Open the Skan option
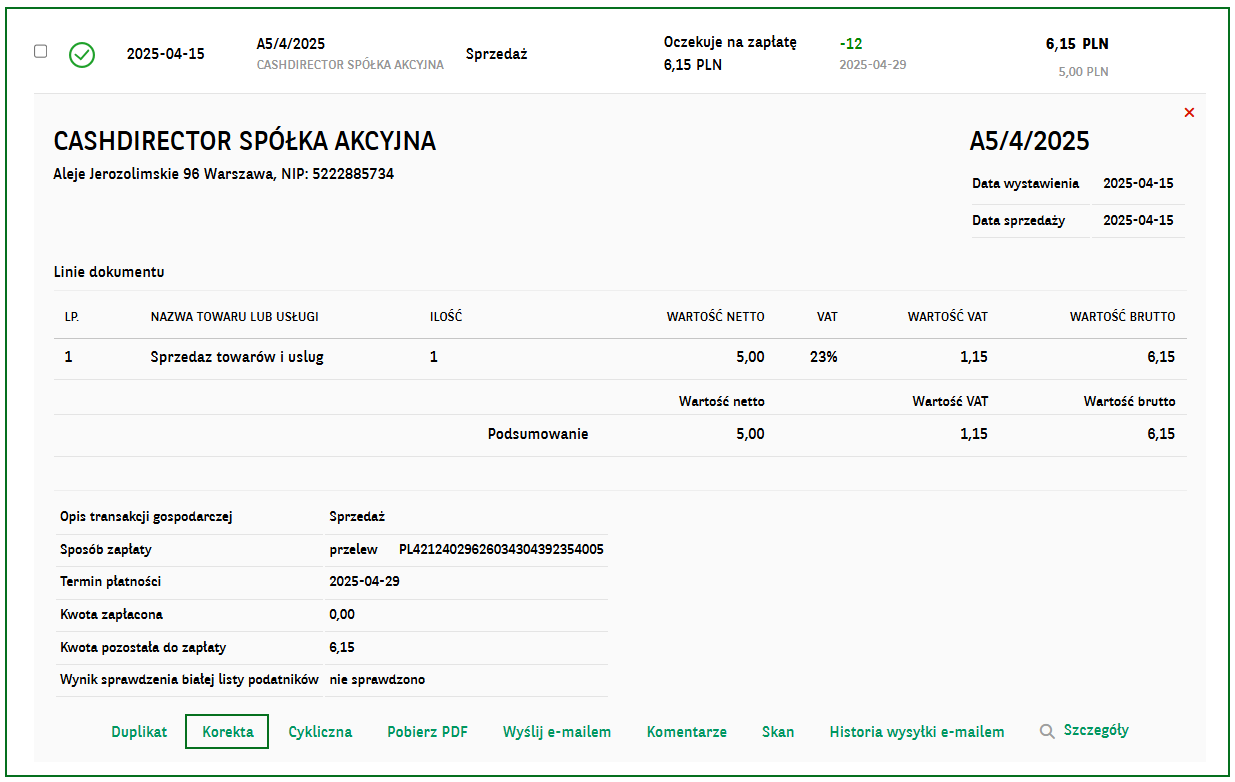This screenshot has height=782, width=1235. [778, 732]
